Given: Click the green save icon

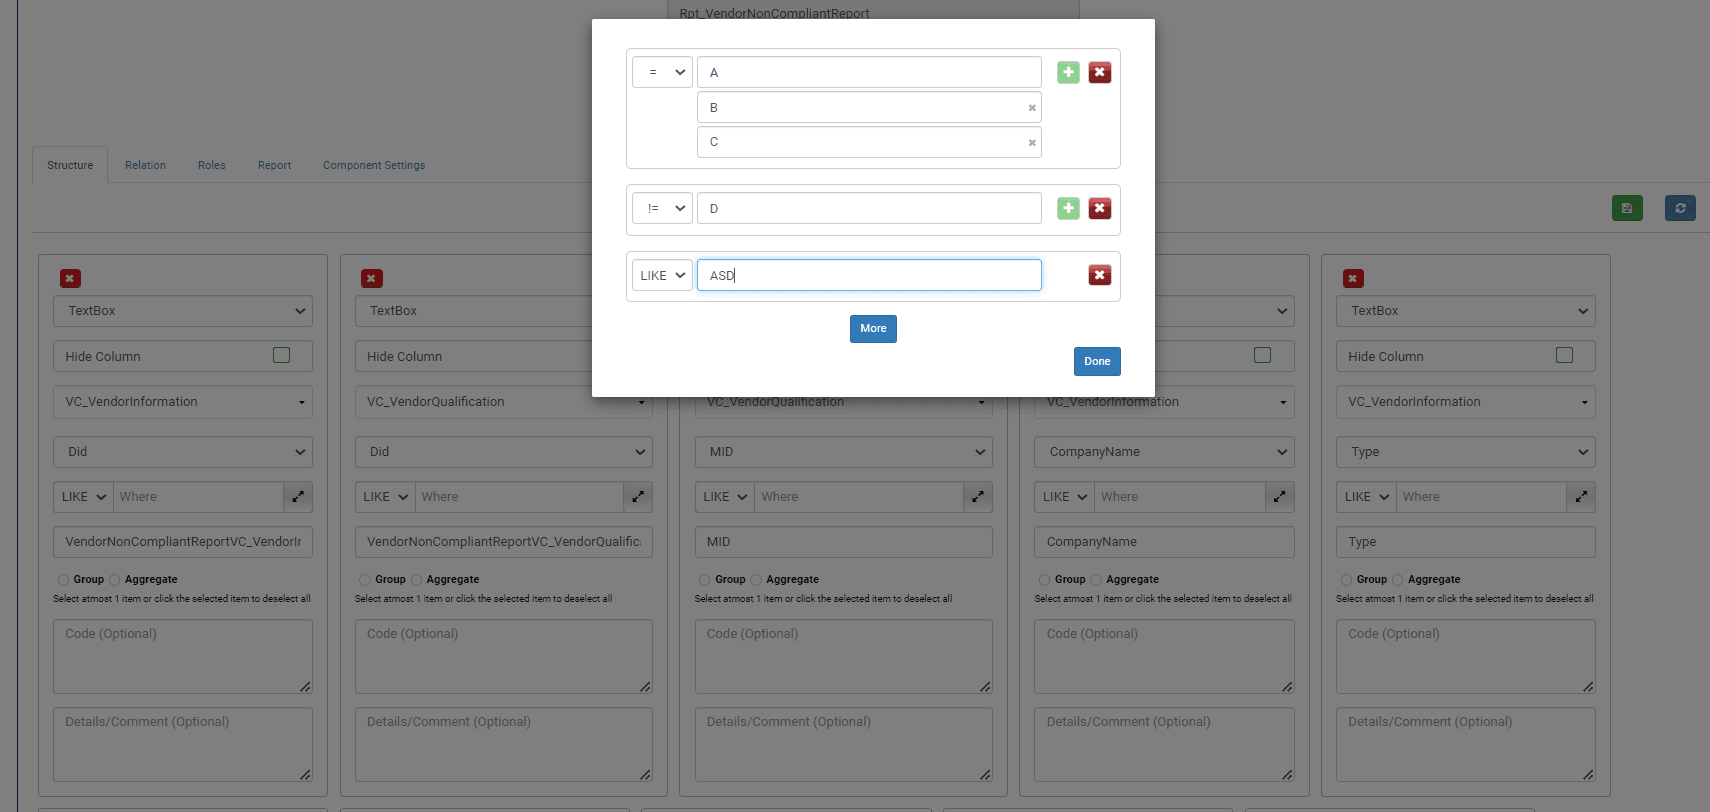Looking at the screenshot, I should tap(1627, 208).
